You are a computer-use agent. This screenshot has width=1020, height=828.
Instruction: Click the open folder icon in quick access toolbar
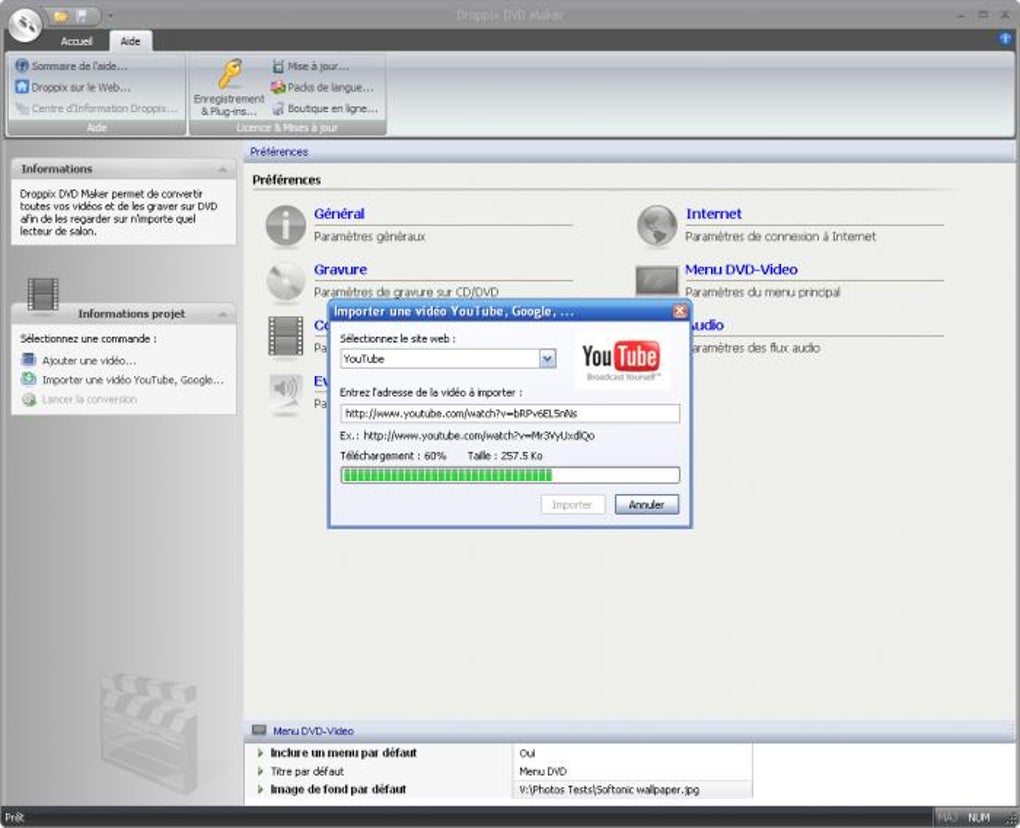tap(60, 15)
